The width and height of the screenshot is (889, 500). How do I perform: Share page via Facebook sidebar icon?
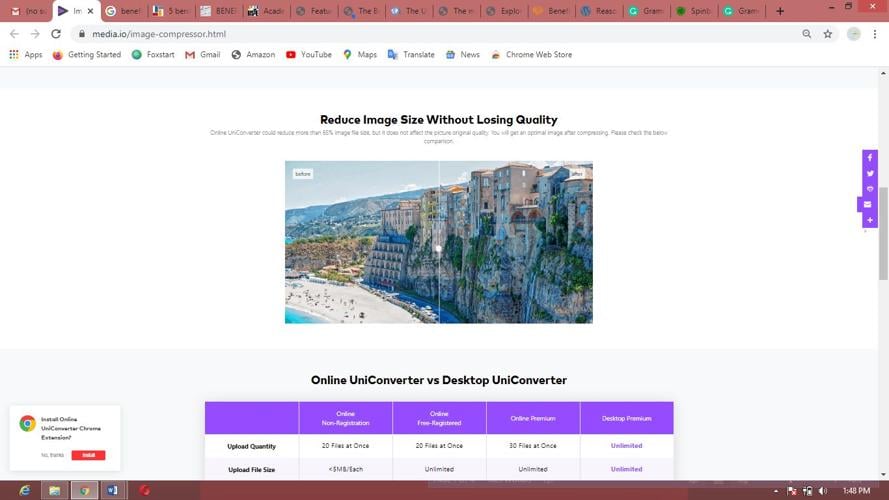(x=870, y=158)
